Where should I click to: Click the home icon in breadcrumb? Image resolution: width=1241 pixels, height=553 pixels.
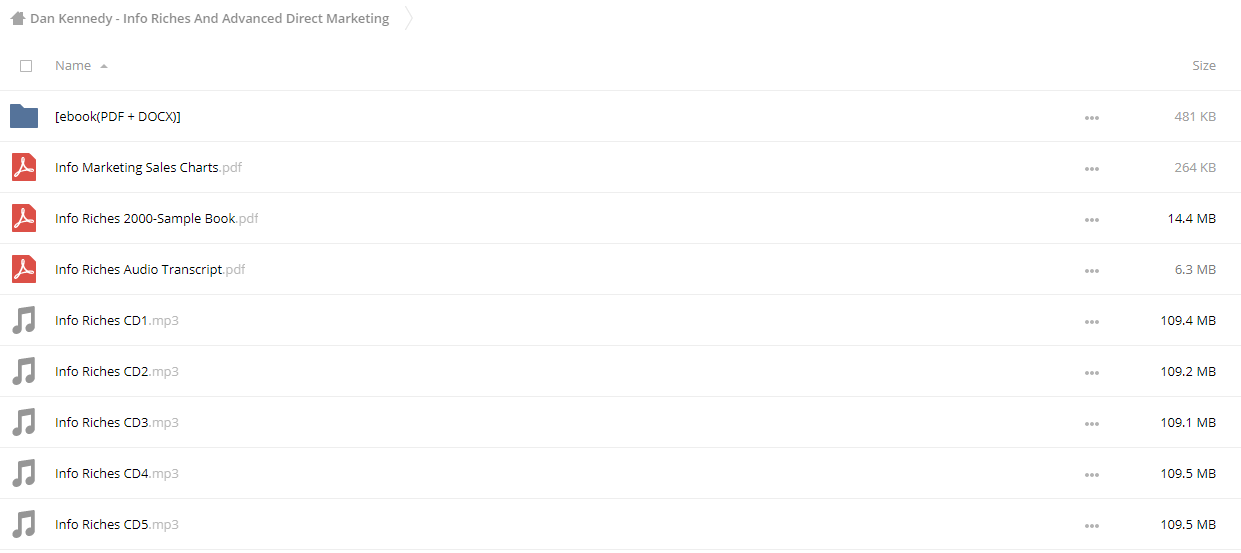(17, 18)
